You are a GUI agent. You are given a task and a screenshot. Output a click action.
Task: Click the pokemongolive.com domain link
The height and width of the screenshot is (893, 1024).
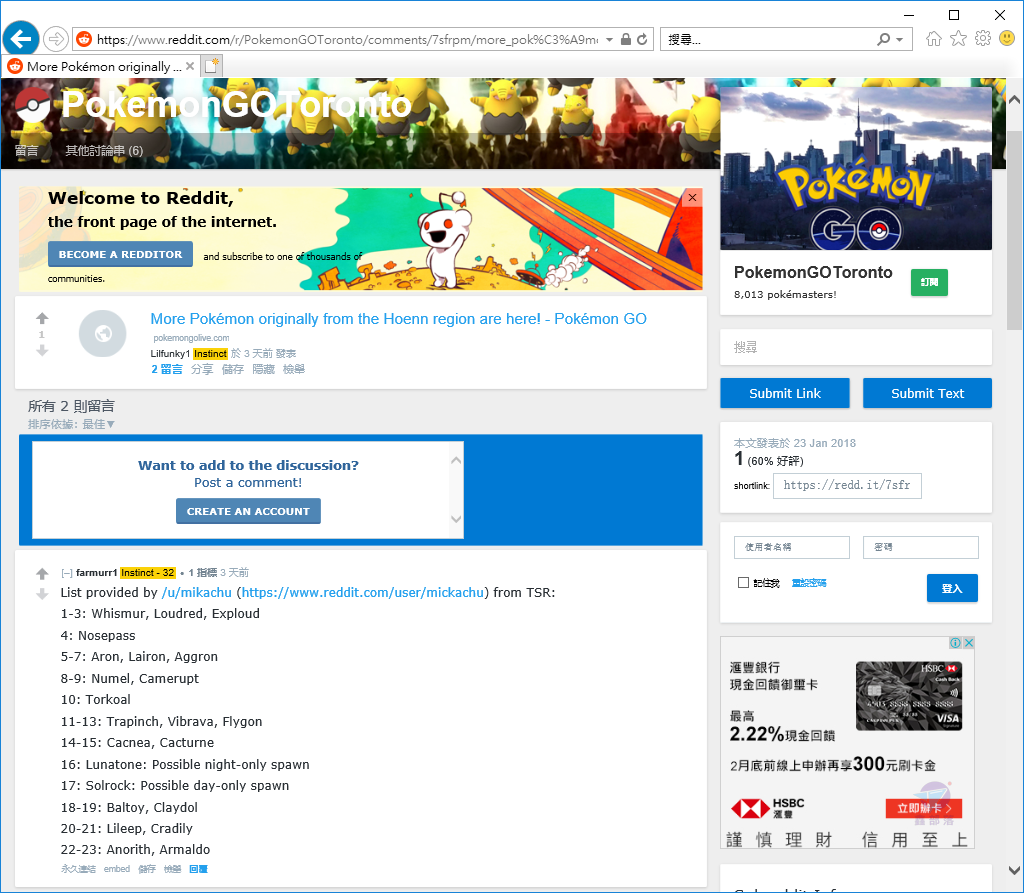[191, 338]
